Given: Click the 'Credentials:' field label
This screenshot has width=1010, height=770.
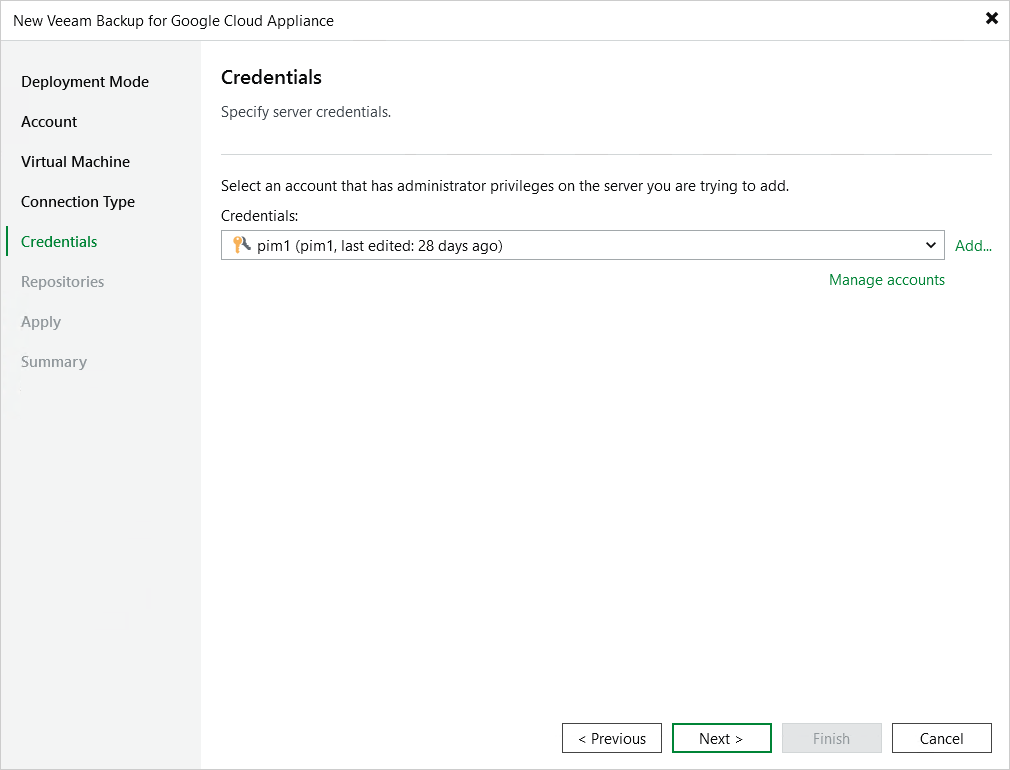Looking at the screenshot, I should 260,216.
